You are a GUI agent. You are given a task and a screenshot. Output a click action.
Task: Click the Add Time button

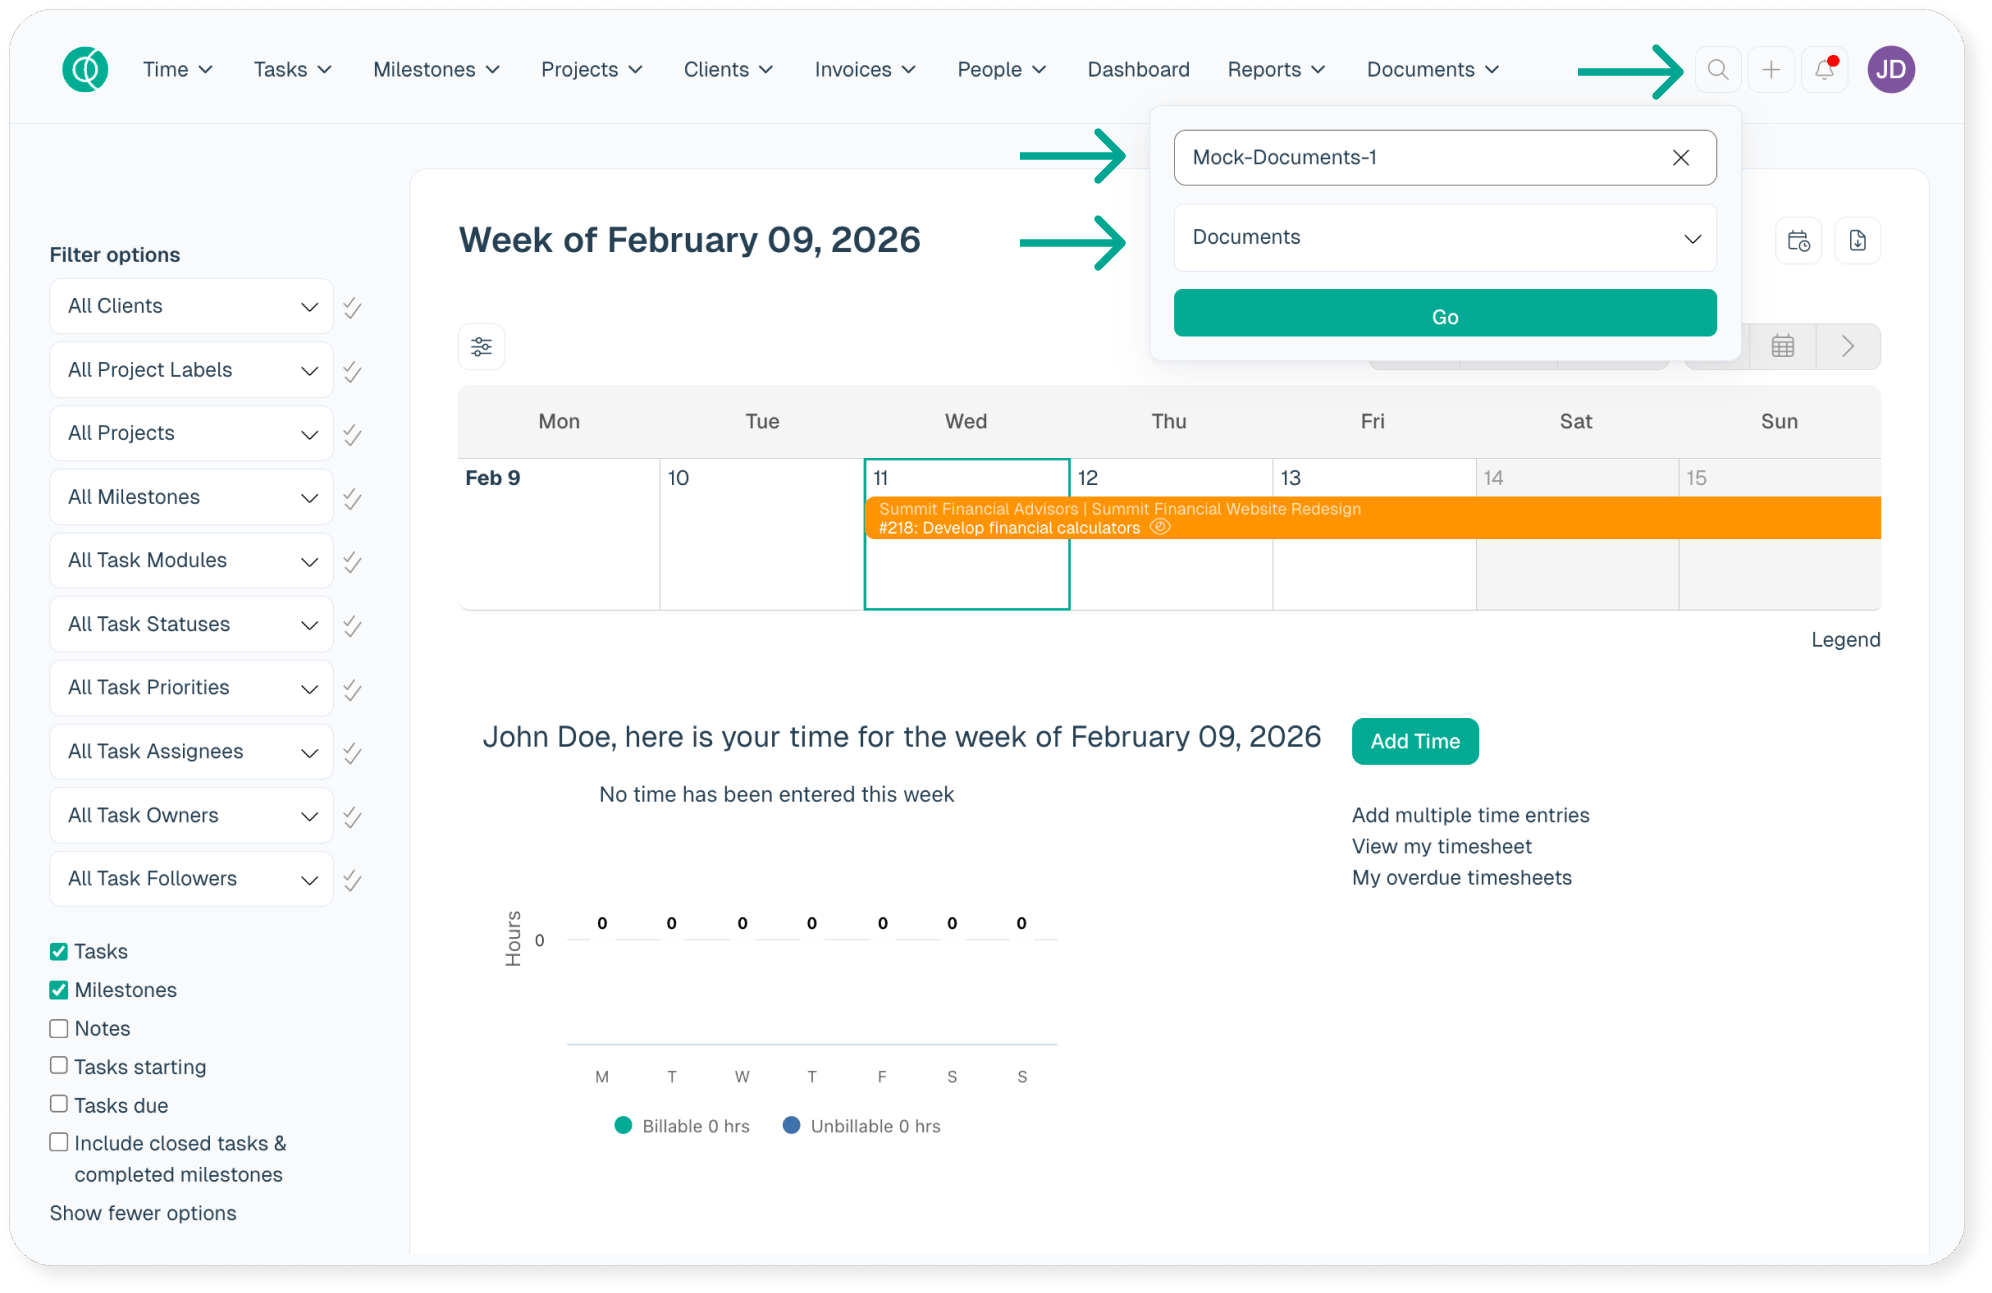[1414, 741]
